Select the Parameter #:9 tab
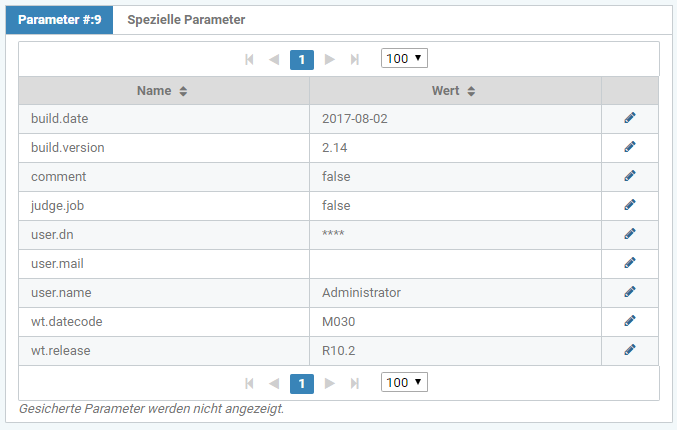 coord(60,20)
